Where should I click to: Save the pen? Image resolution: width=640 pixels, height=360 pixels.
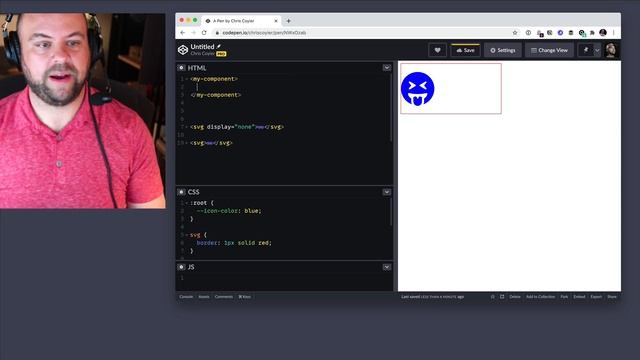click(465, 50)
